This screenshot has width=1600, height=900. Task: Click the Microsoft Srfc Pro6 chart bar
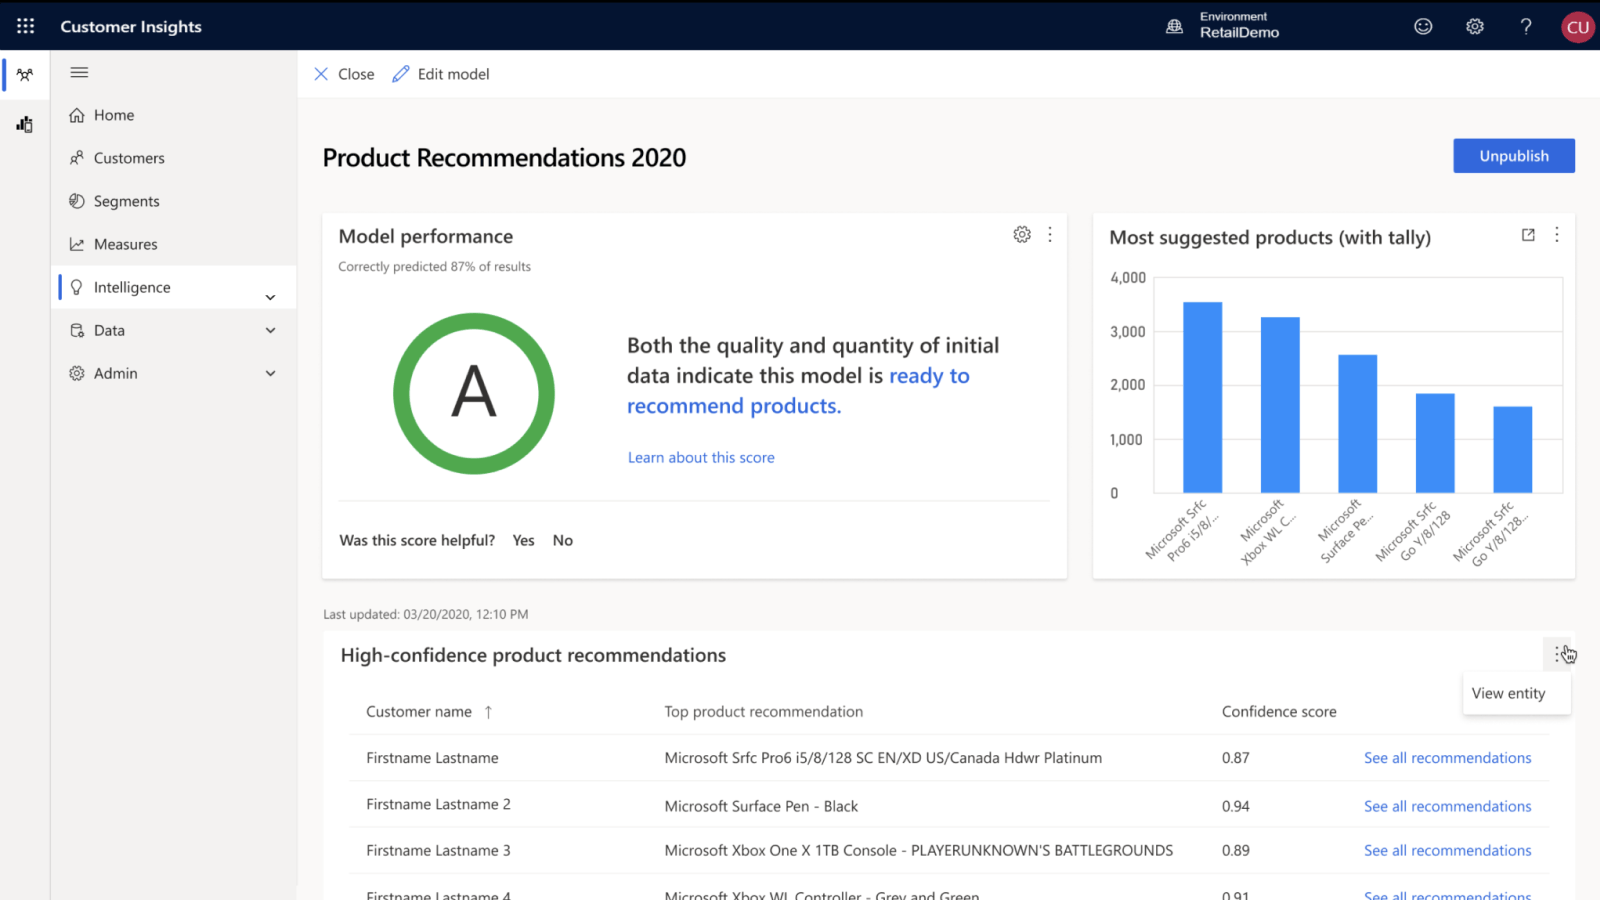pyautogui.click(x=1202, y=397)
